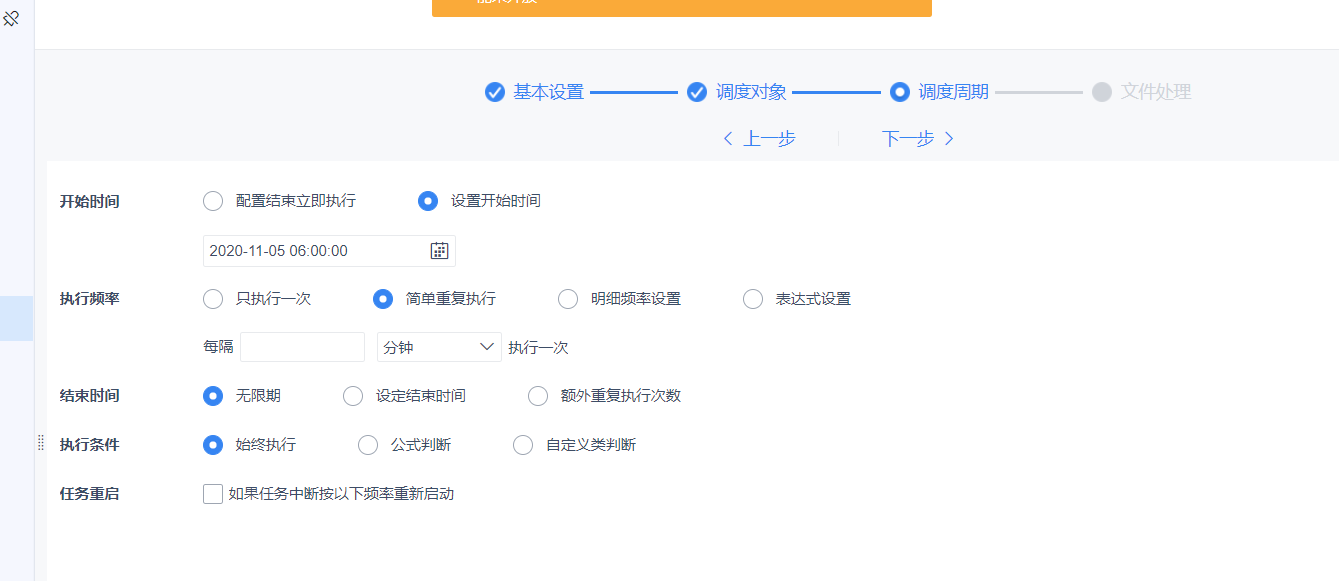Click the start datetime field 2020-11-05 06:00:00

point(329,251)
